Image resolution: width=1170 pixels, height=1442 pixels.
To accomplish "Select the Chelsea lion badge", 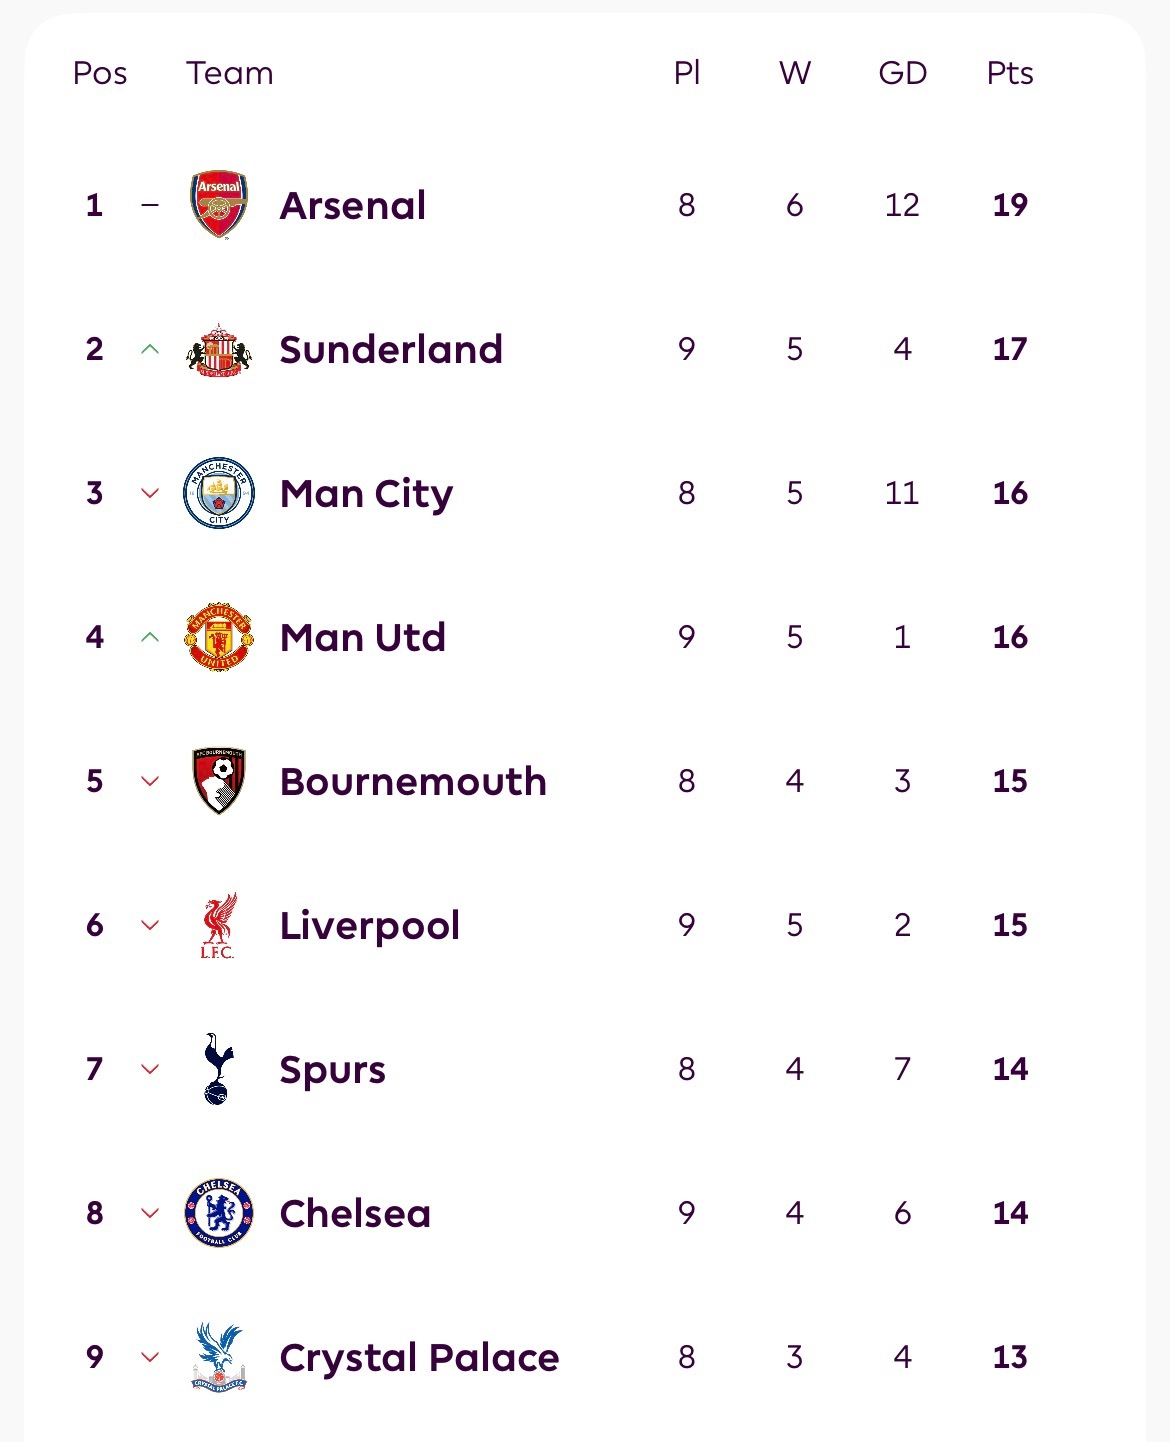I will [x=219, y=1213].
